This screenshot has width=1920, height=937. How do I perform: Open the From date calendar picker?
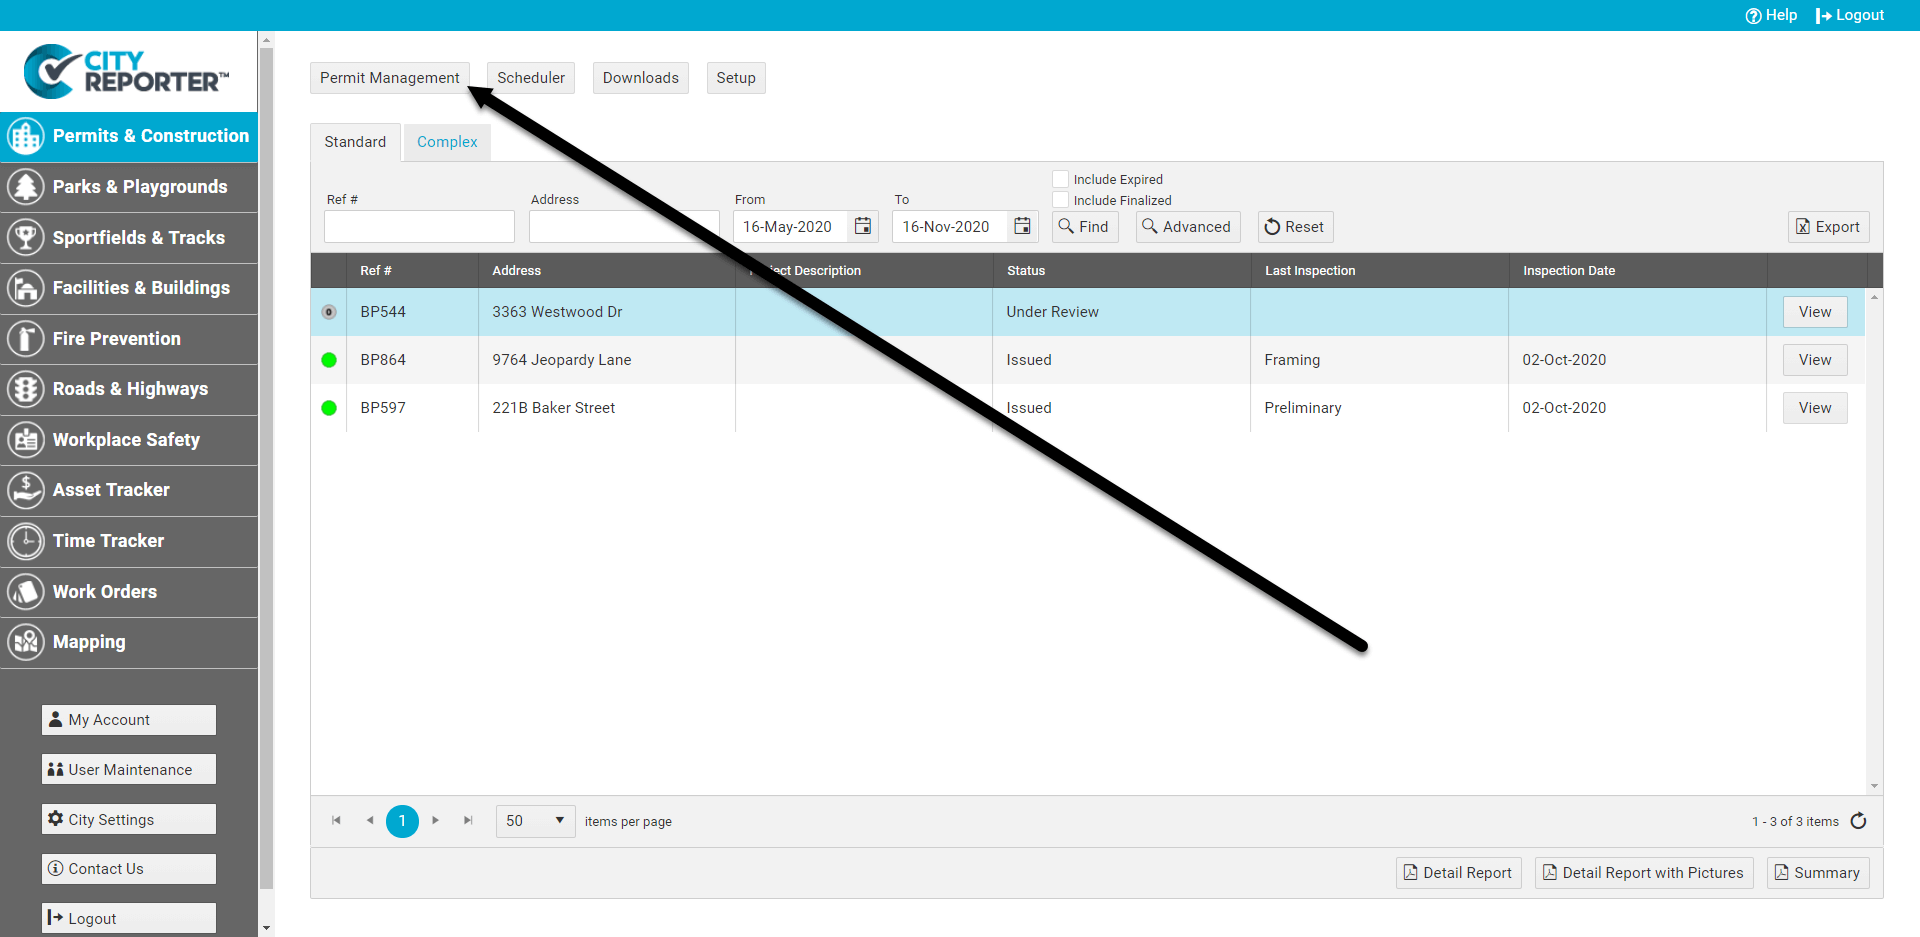(863, 227)
